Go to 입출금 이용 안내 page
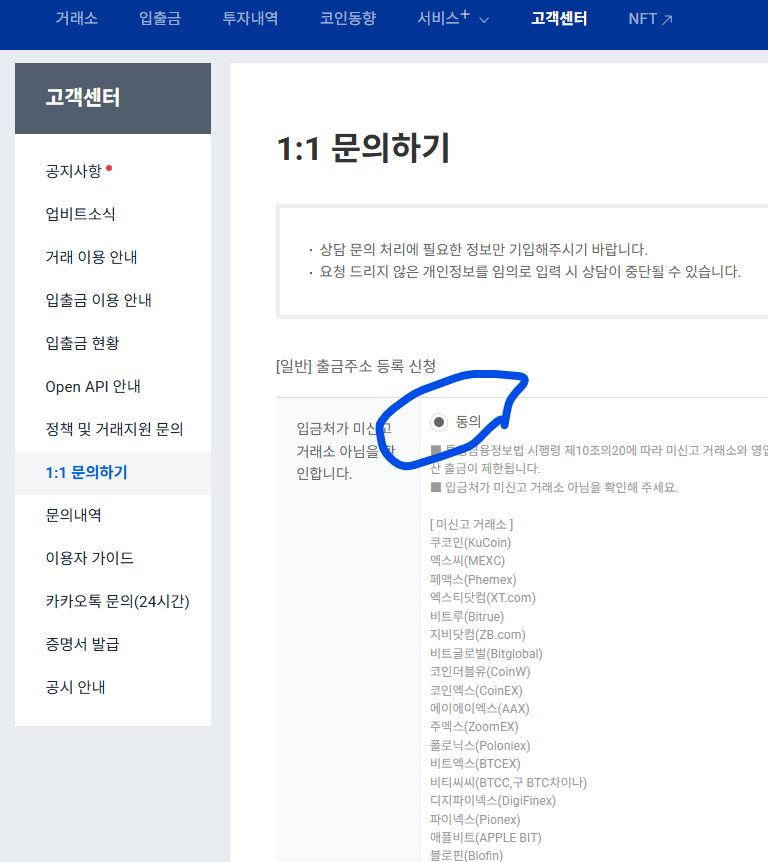Viewport: 768px width, 862px height. [x=98, y=300]
